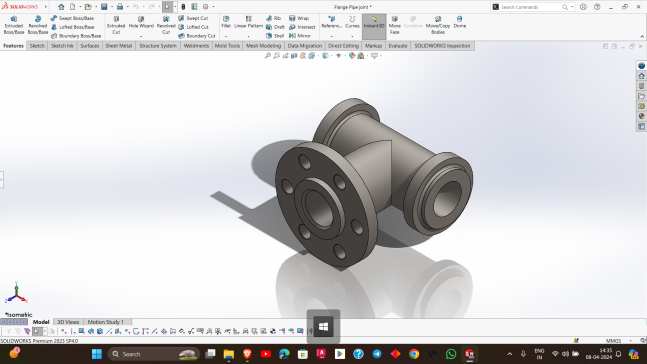
Task: Open the Sheet Metal tab
Action: (x=119, y=46)
